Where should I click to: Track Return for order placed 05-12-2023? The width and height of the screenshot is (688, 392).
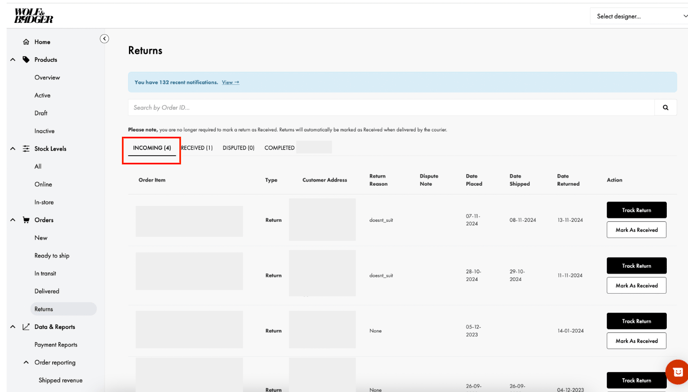pyautogui.click(x=636, y=321)
